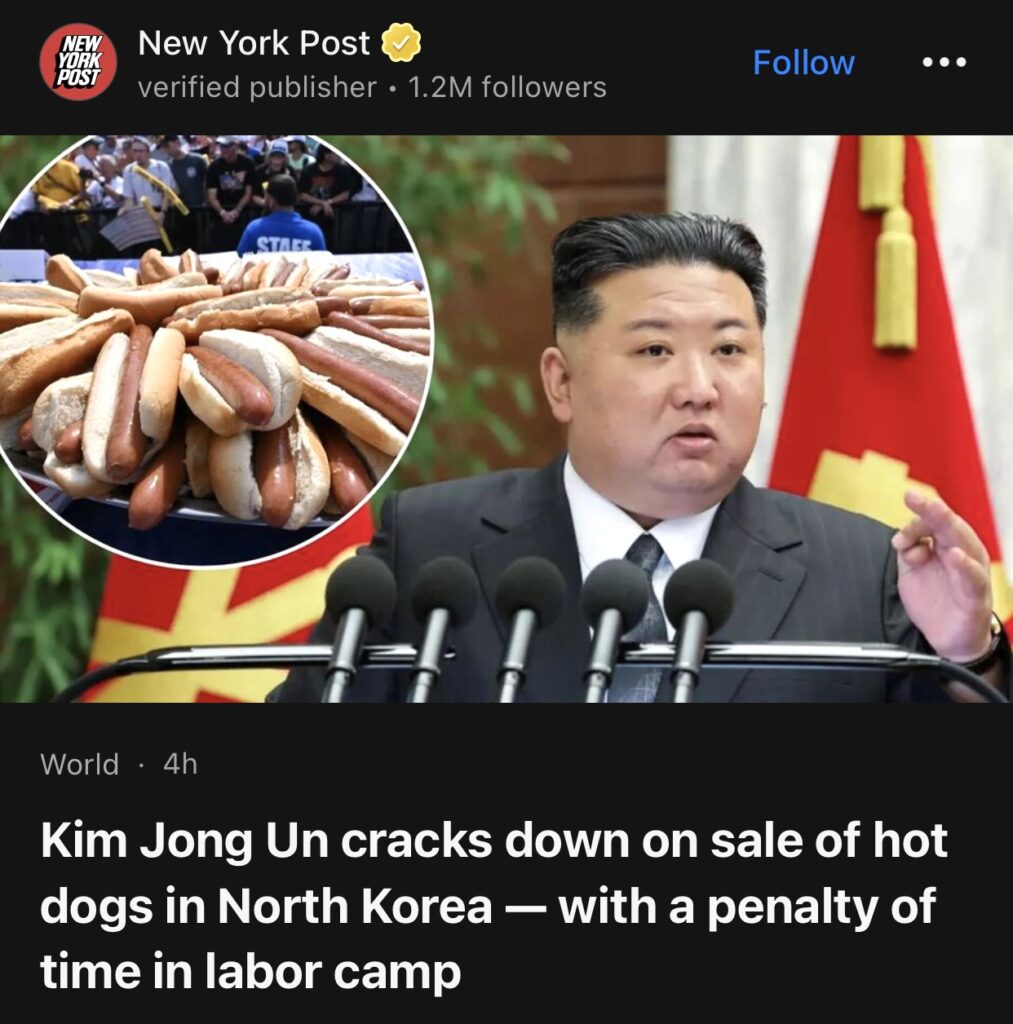Click the 'time in labor camp' headline line
This screenshot has height=1024, width=1013.
[251, 972]
